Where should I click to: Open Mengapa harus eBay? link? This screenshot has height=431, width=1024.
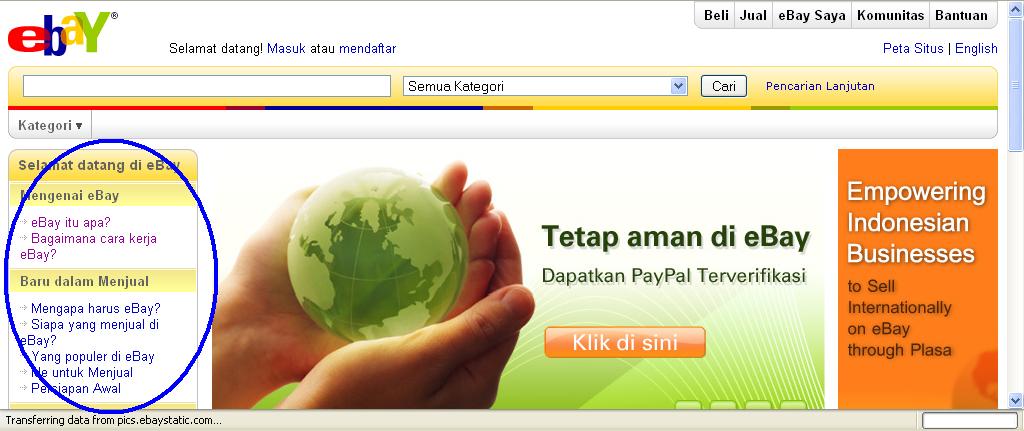95,308
